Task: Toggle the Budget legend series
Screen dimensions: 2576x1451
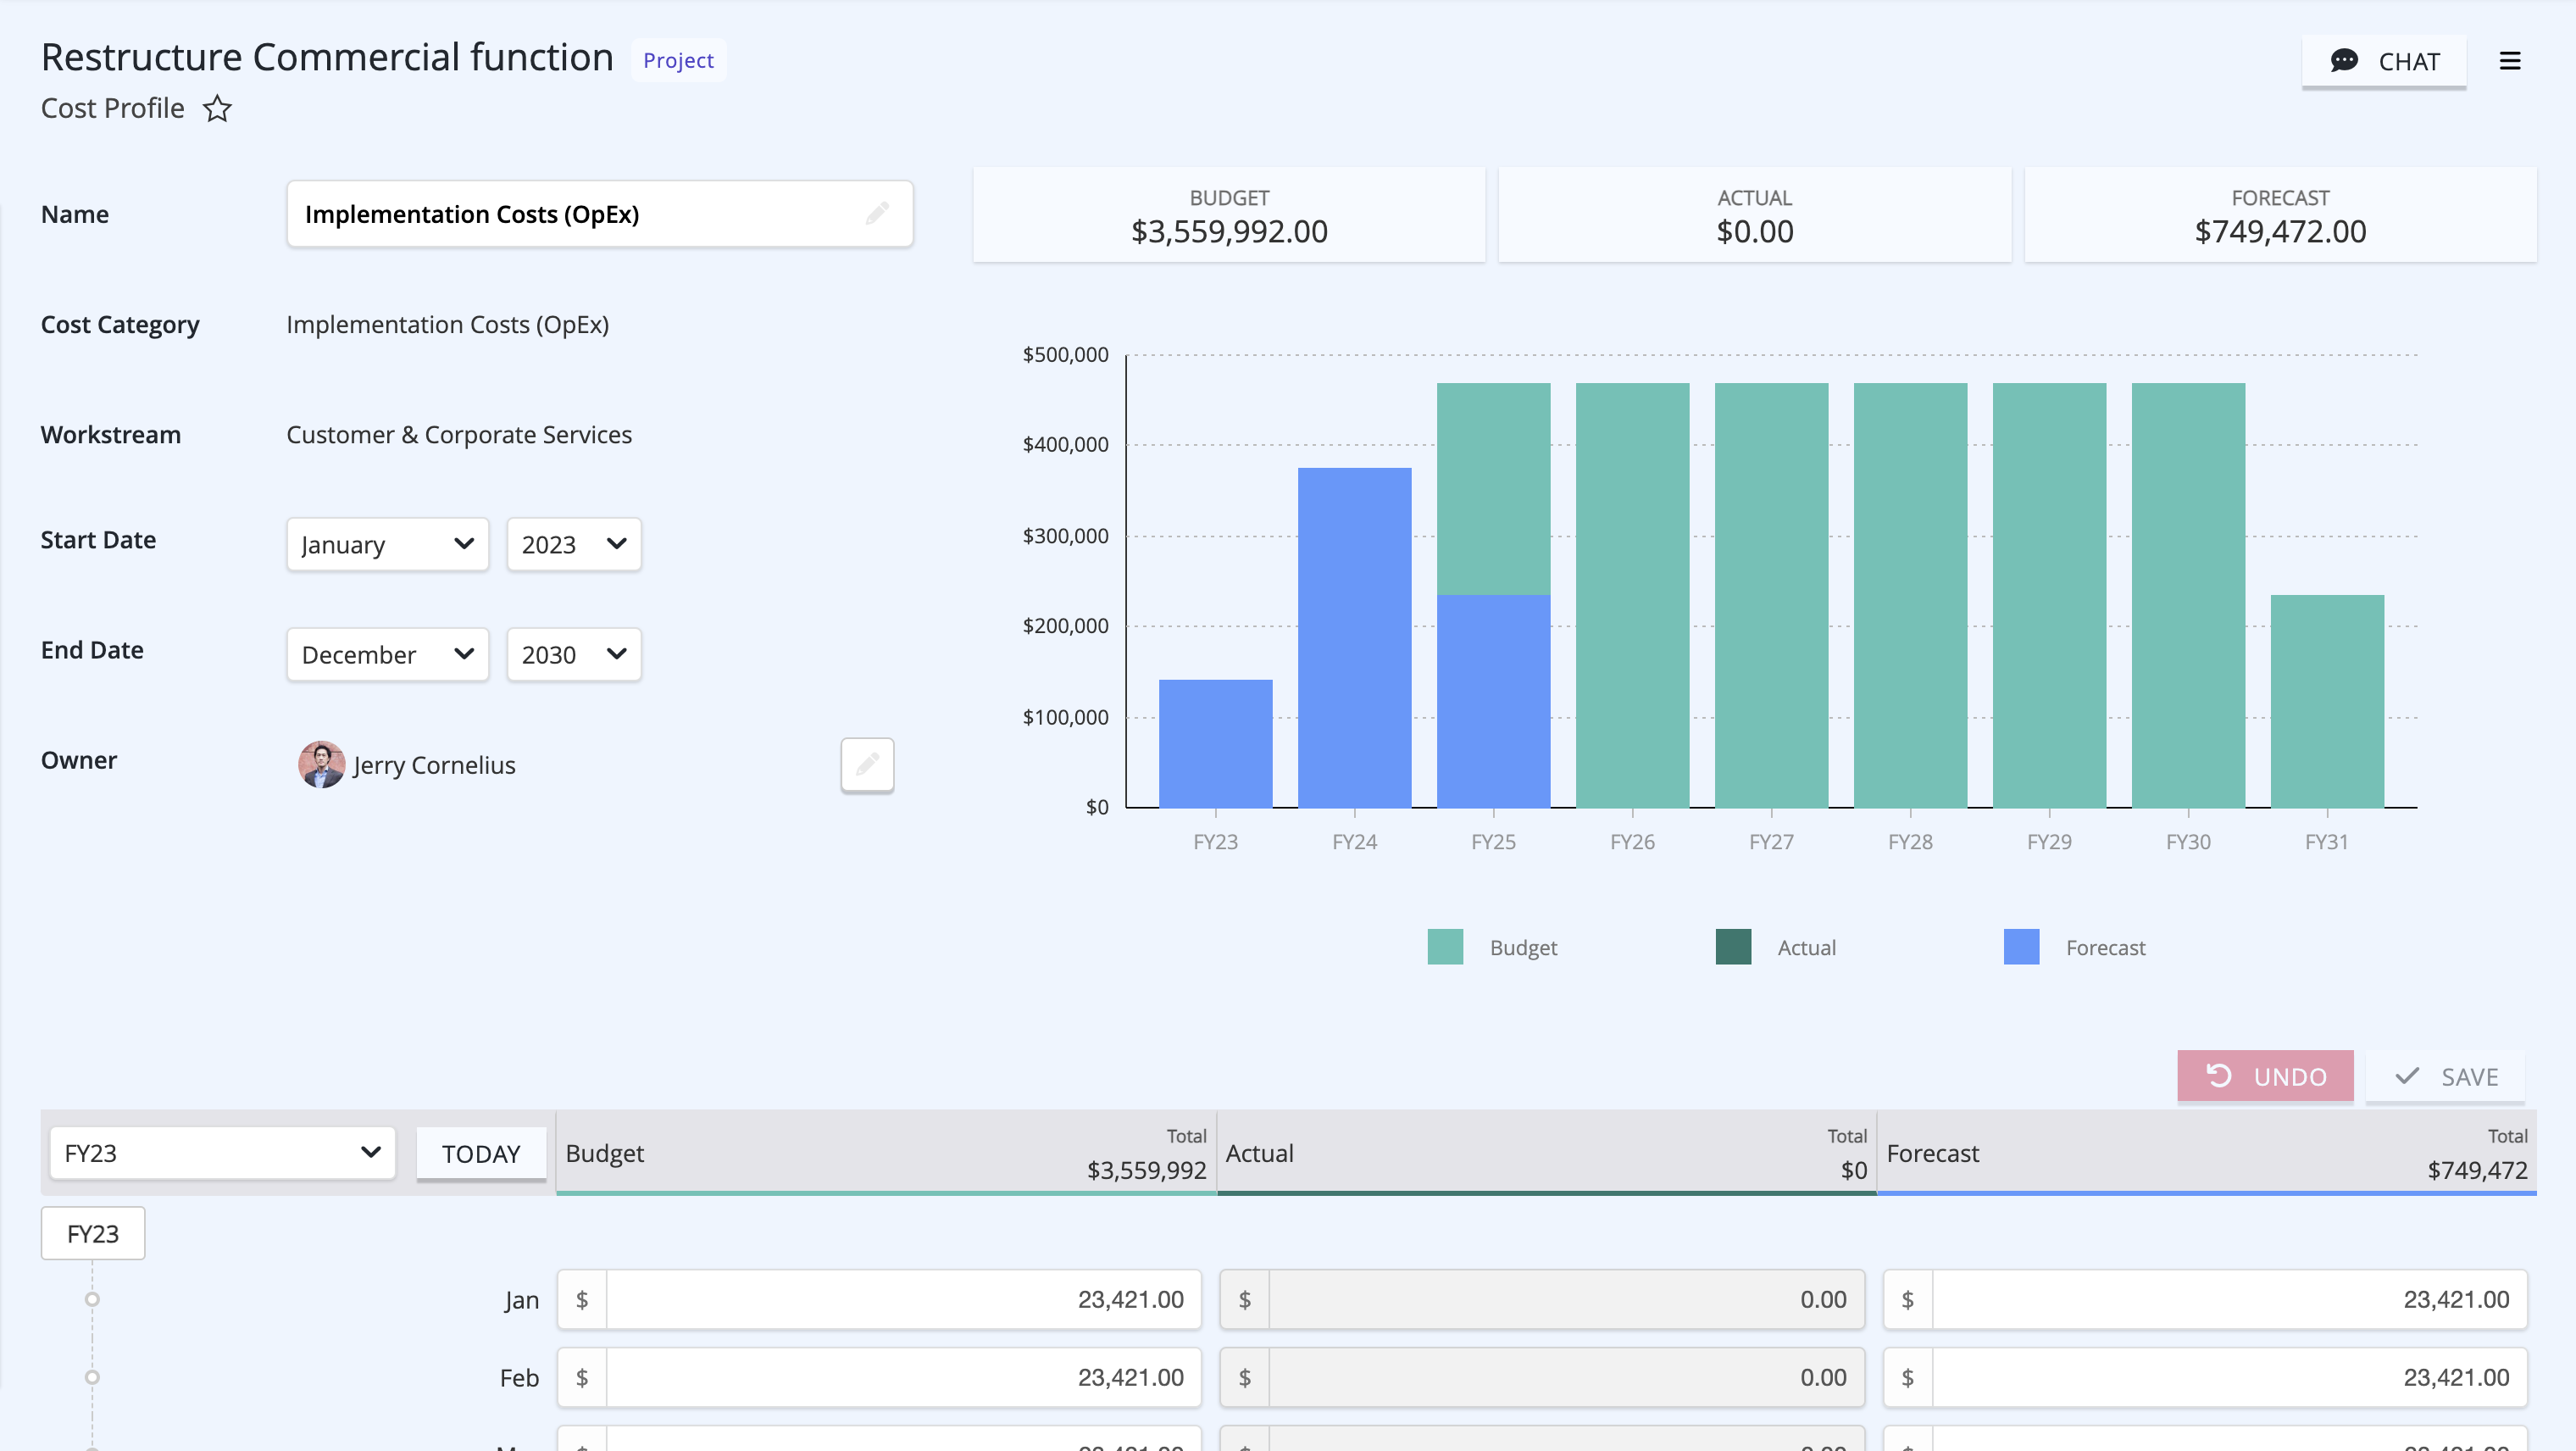Action: [1492, 947]
